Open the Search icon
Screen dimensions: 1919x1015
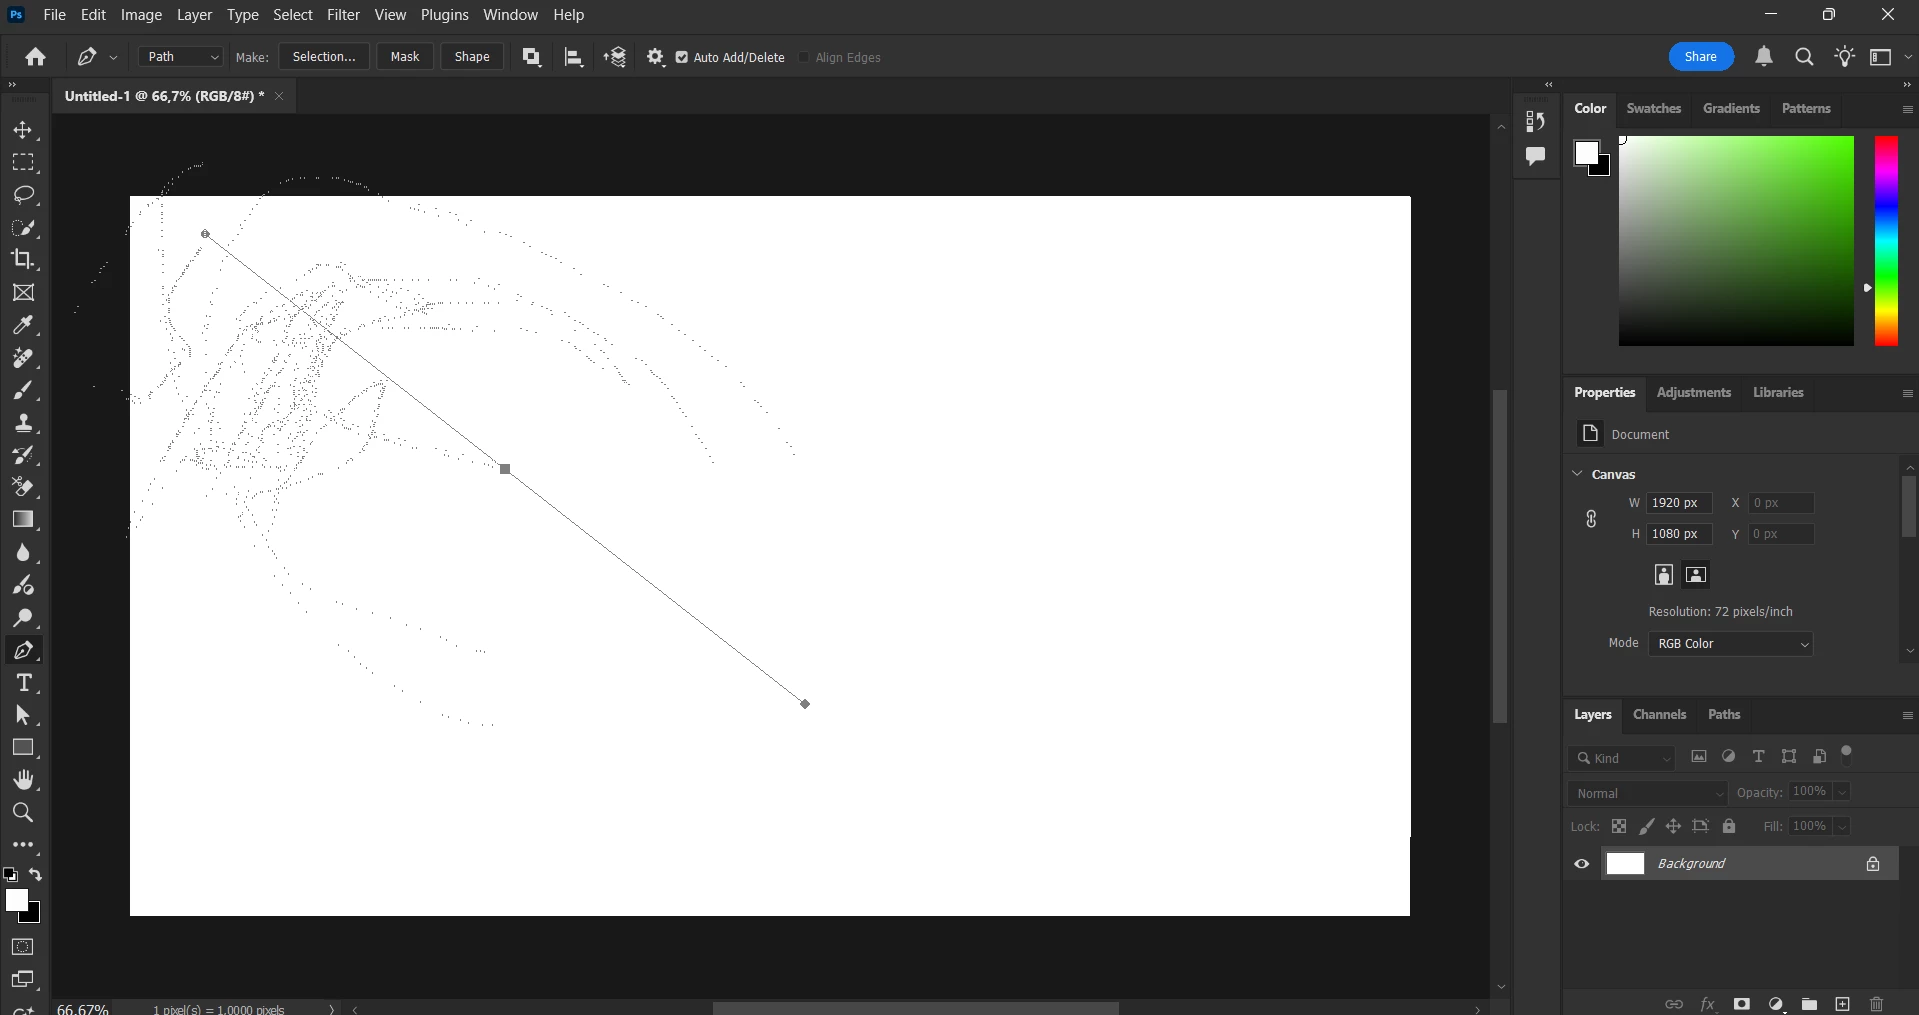(1804, 57)
